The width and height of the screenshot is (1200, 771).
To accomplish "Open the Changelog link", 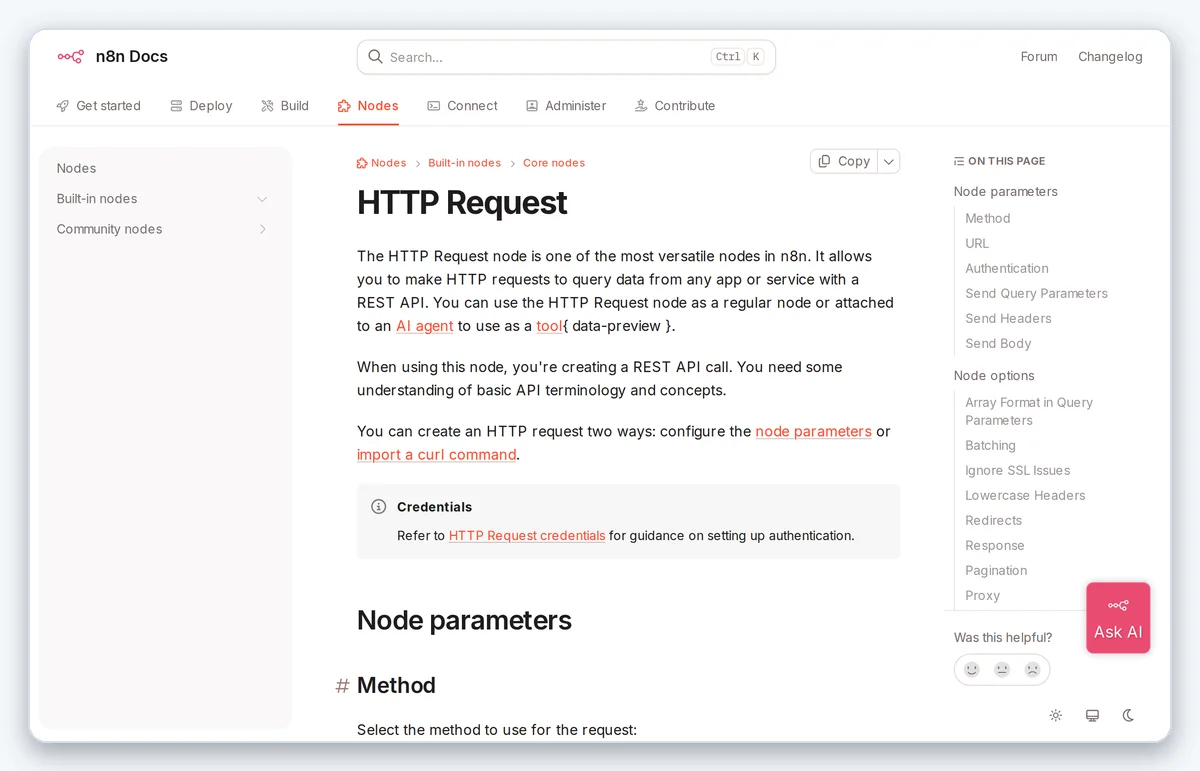I will pyautogui.click(x=1110, y=57).
